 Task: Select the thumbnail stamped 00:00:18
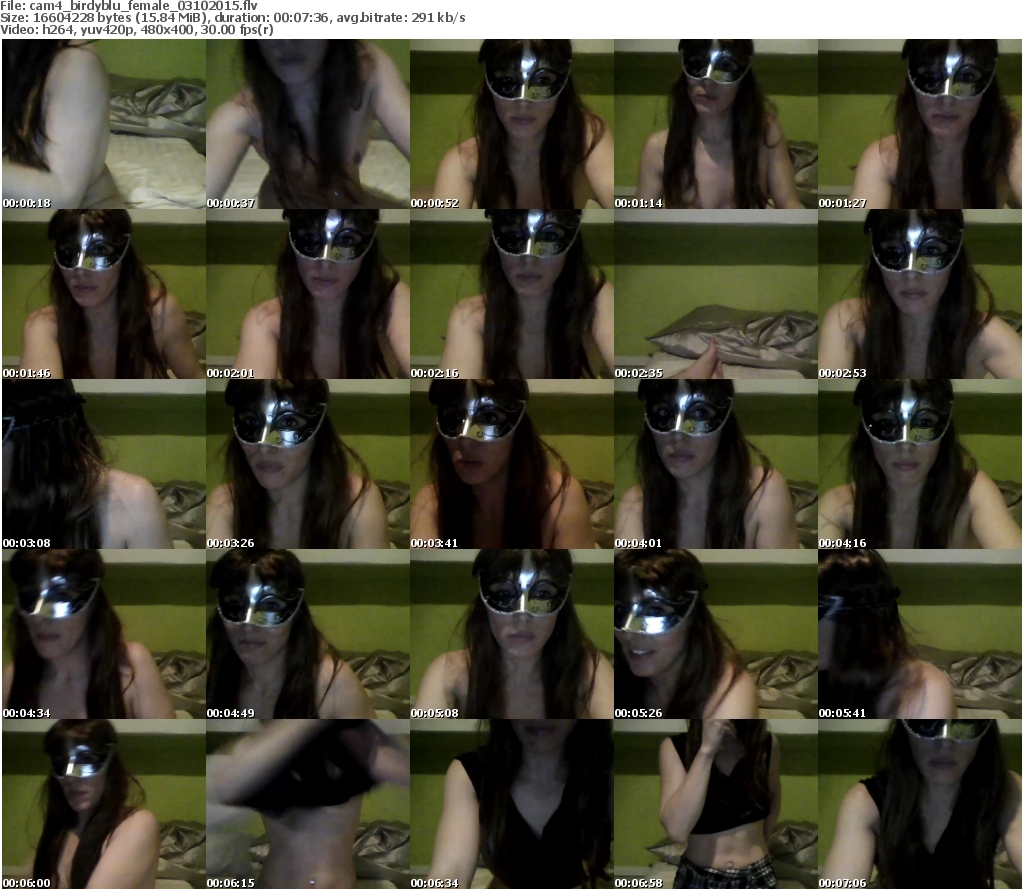pos(104,124)
